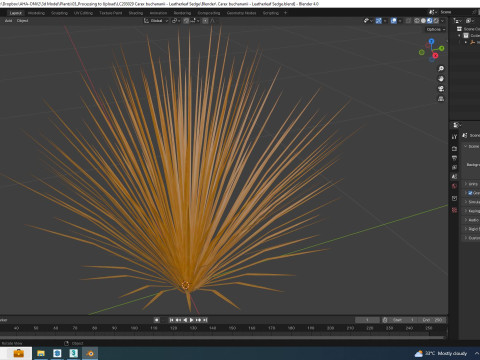
Task: Jump to the first frame in timeline
Action: click(x=172, y=320)
